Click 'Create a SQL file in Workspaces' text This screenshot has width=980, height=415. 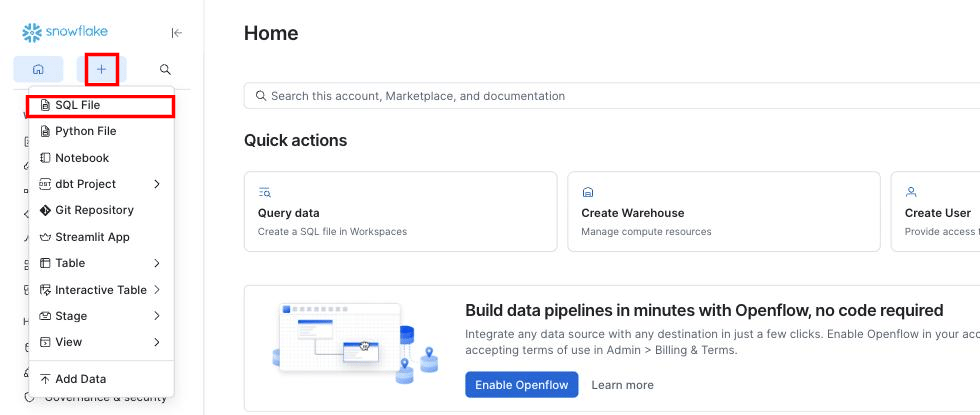[332, 231]
